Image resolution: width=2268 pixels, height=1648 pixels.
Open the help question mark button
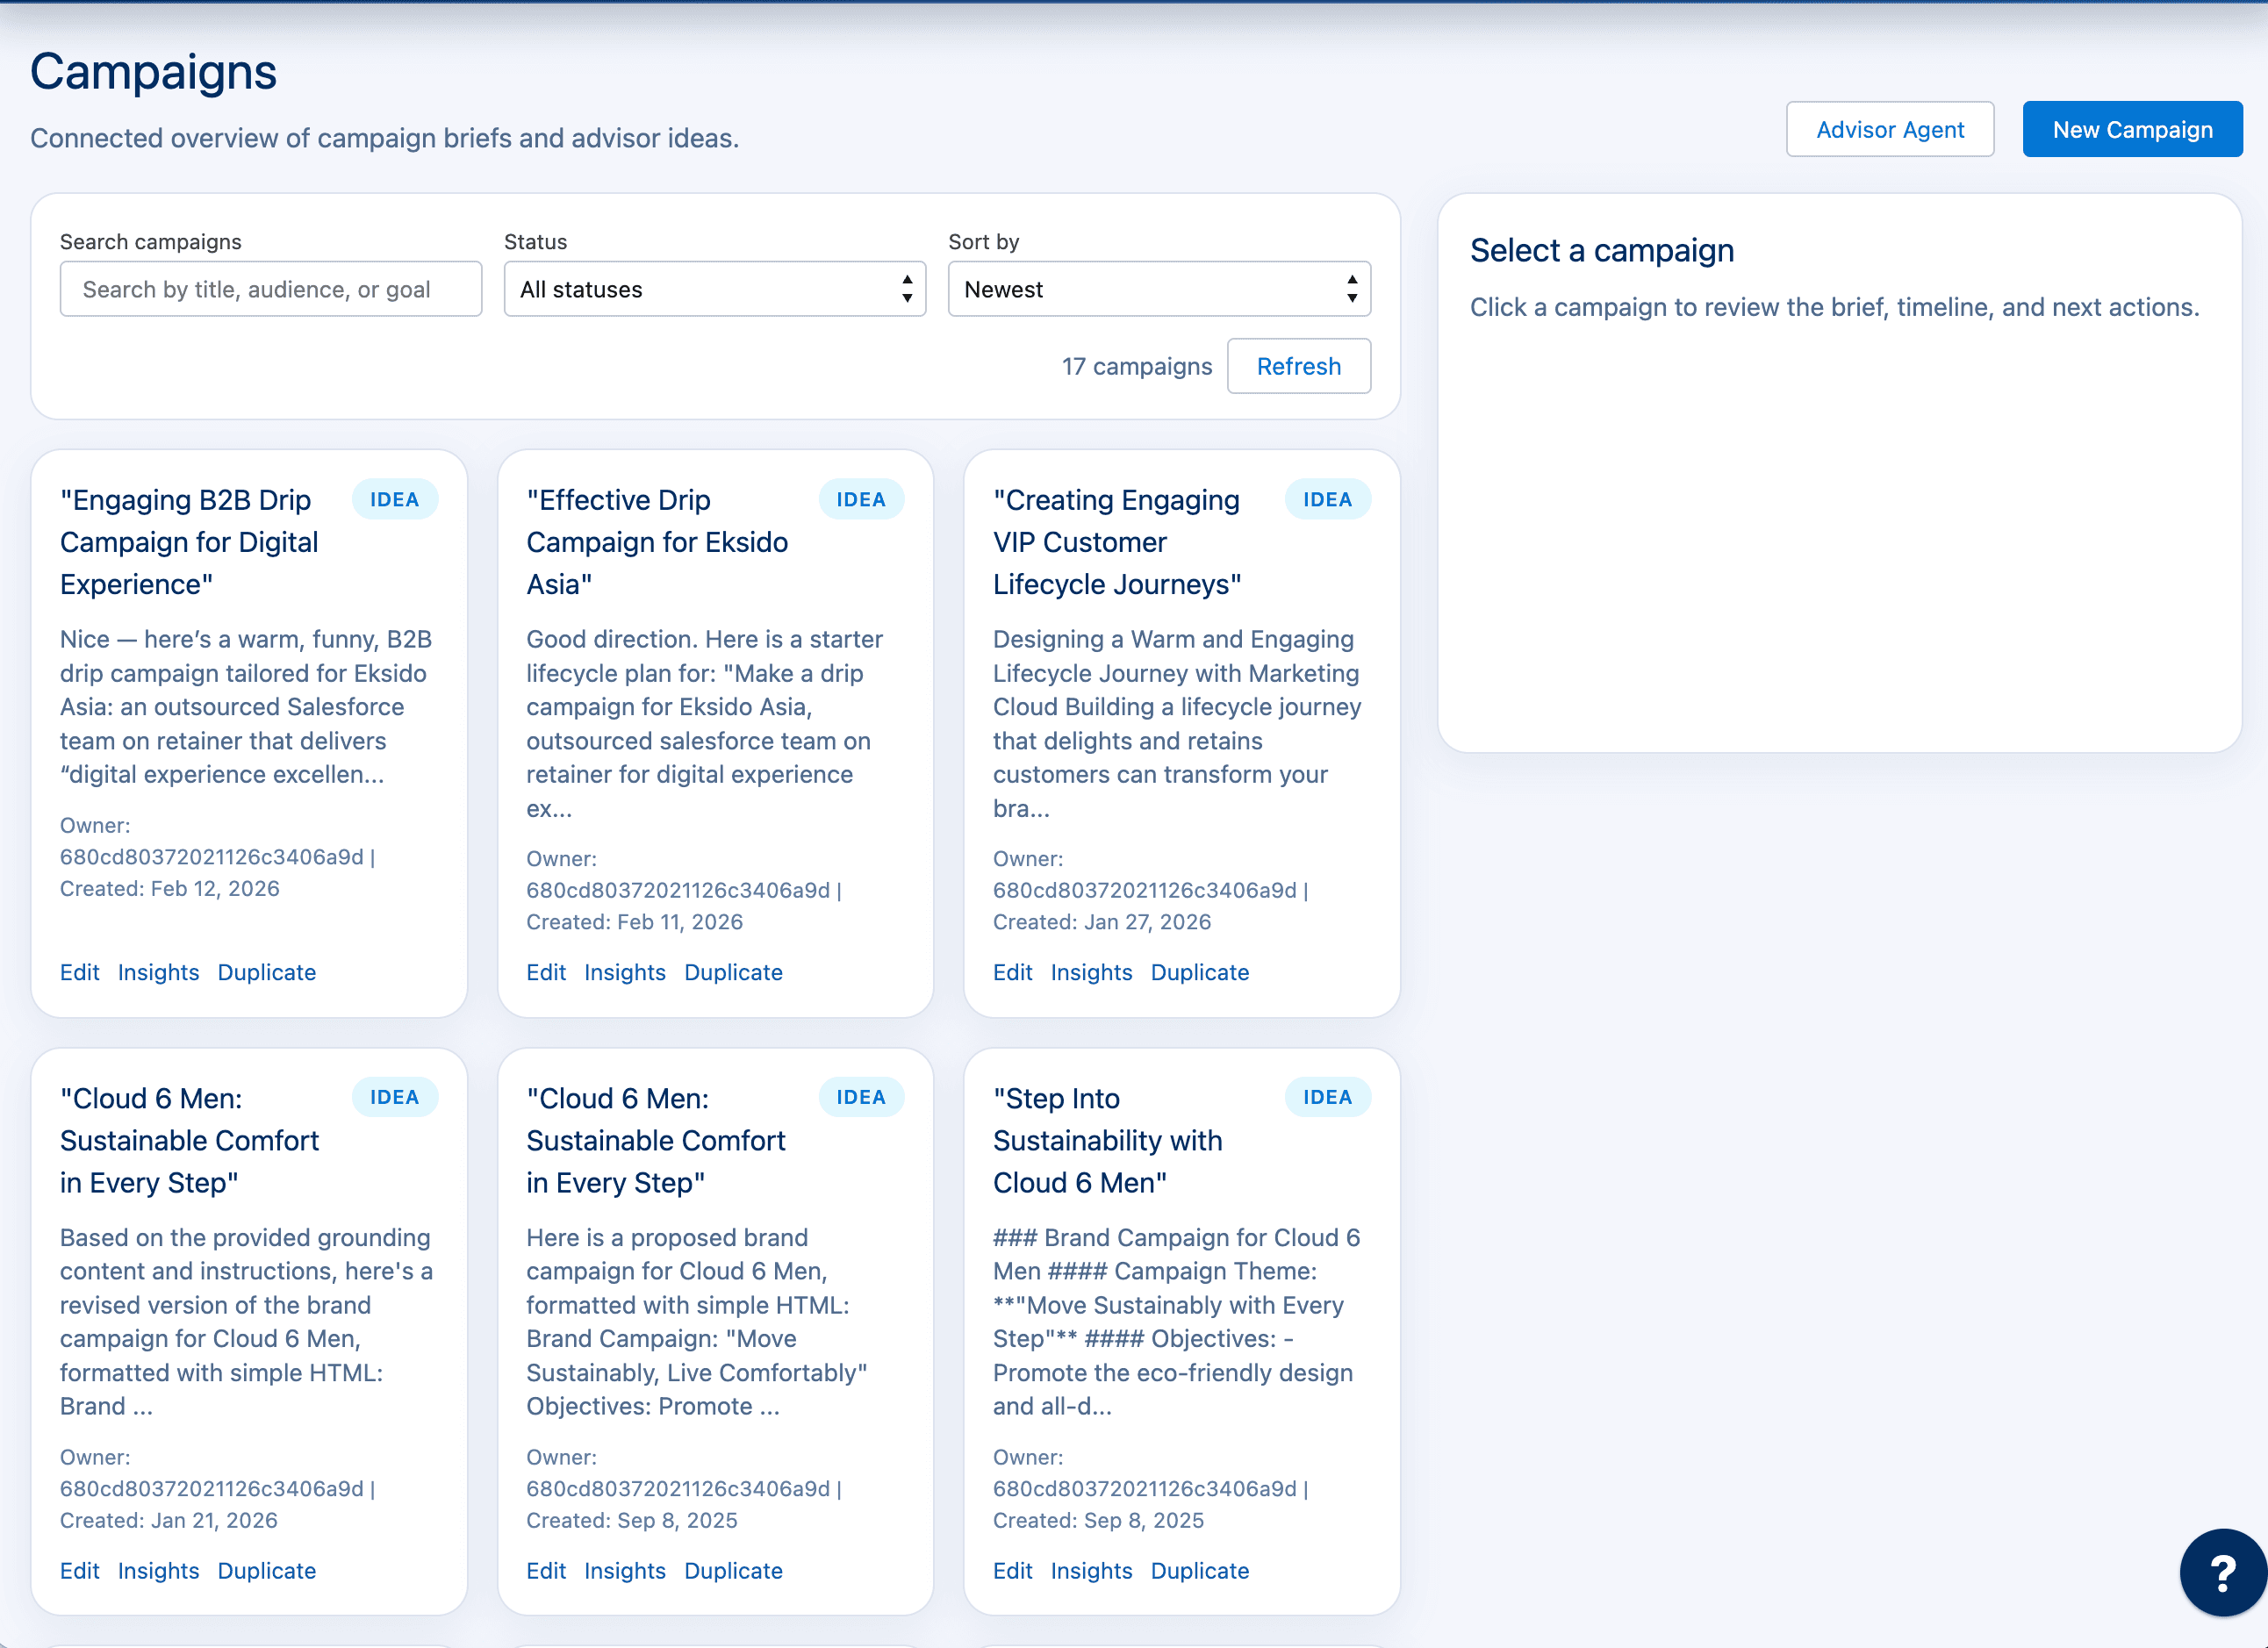(2222, 1572)
